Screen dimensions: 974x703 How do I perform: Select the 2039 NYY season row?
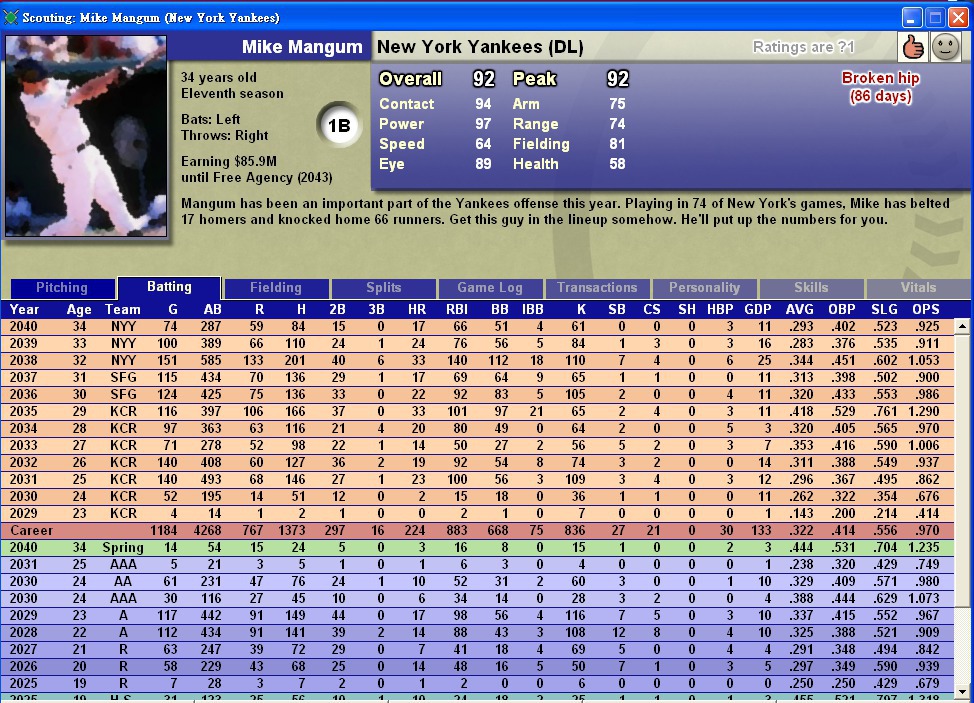(x=477, y=343)
